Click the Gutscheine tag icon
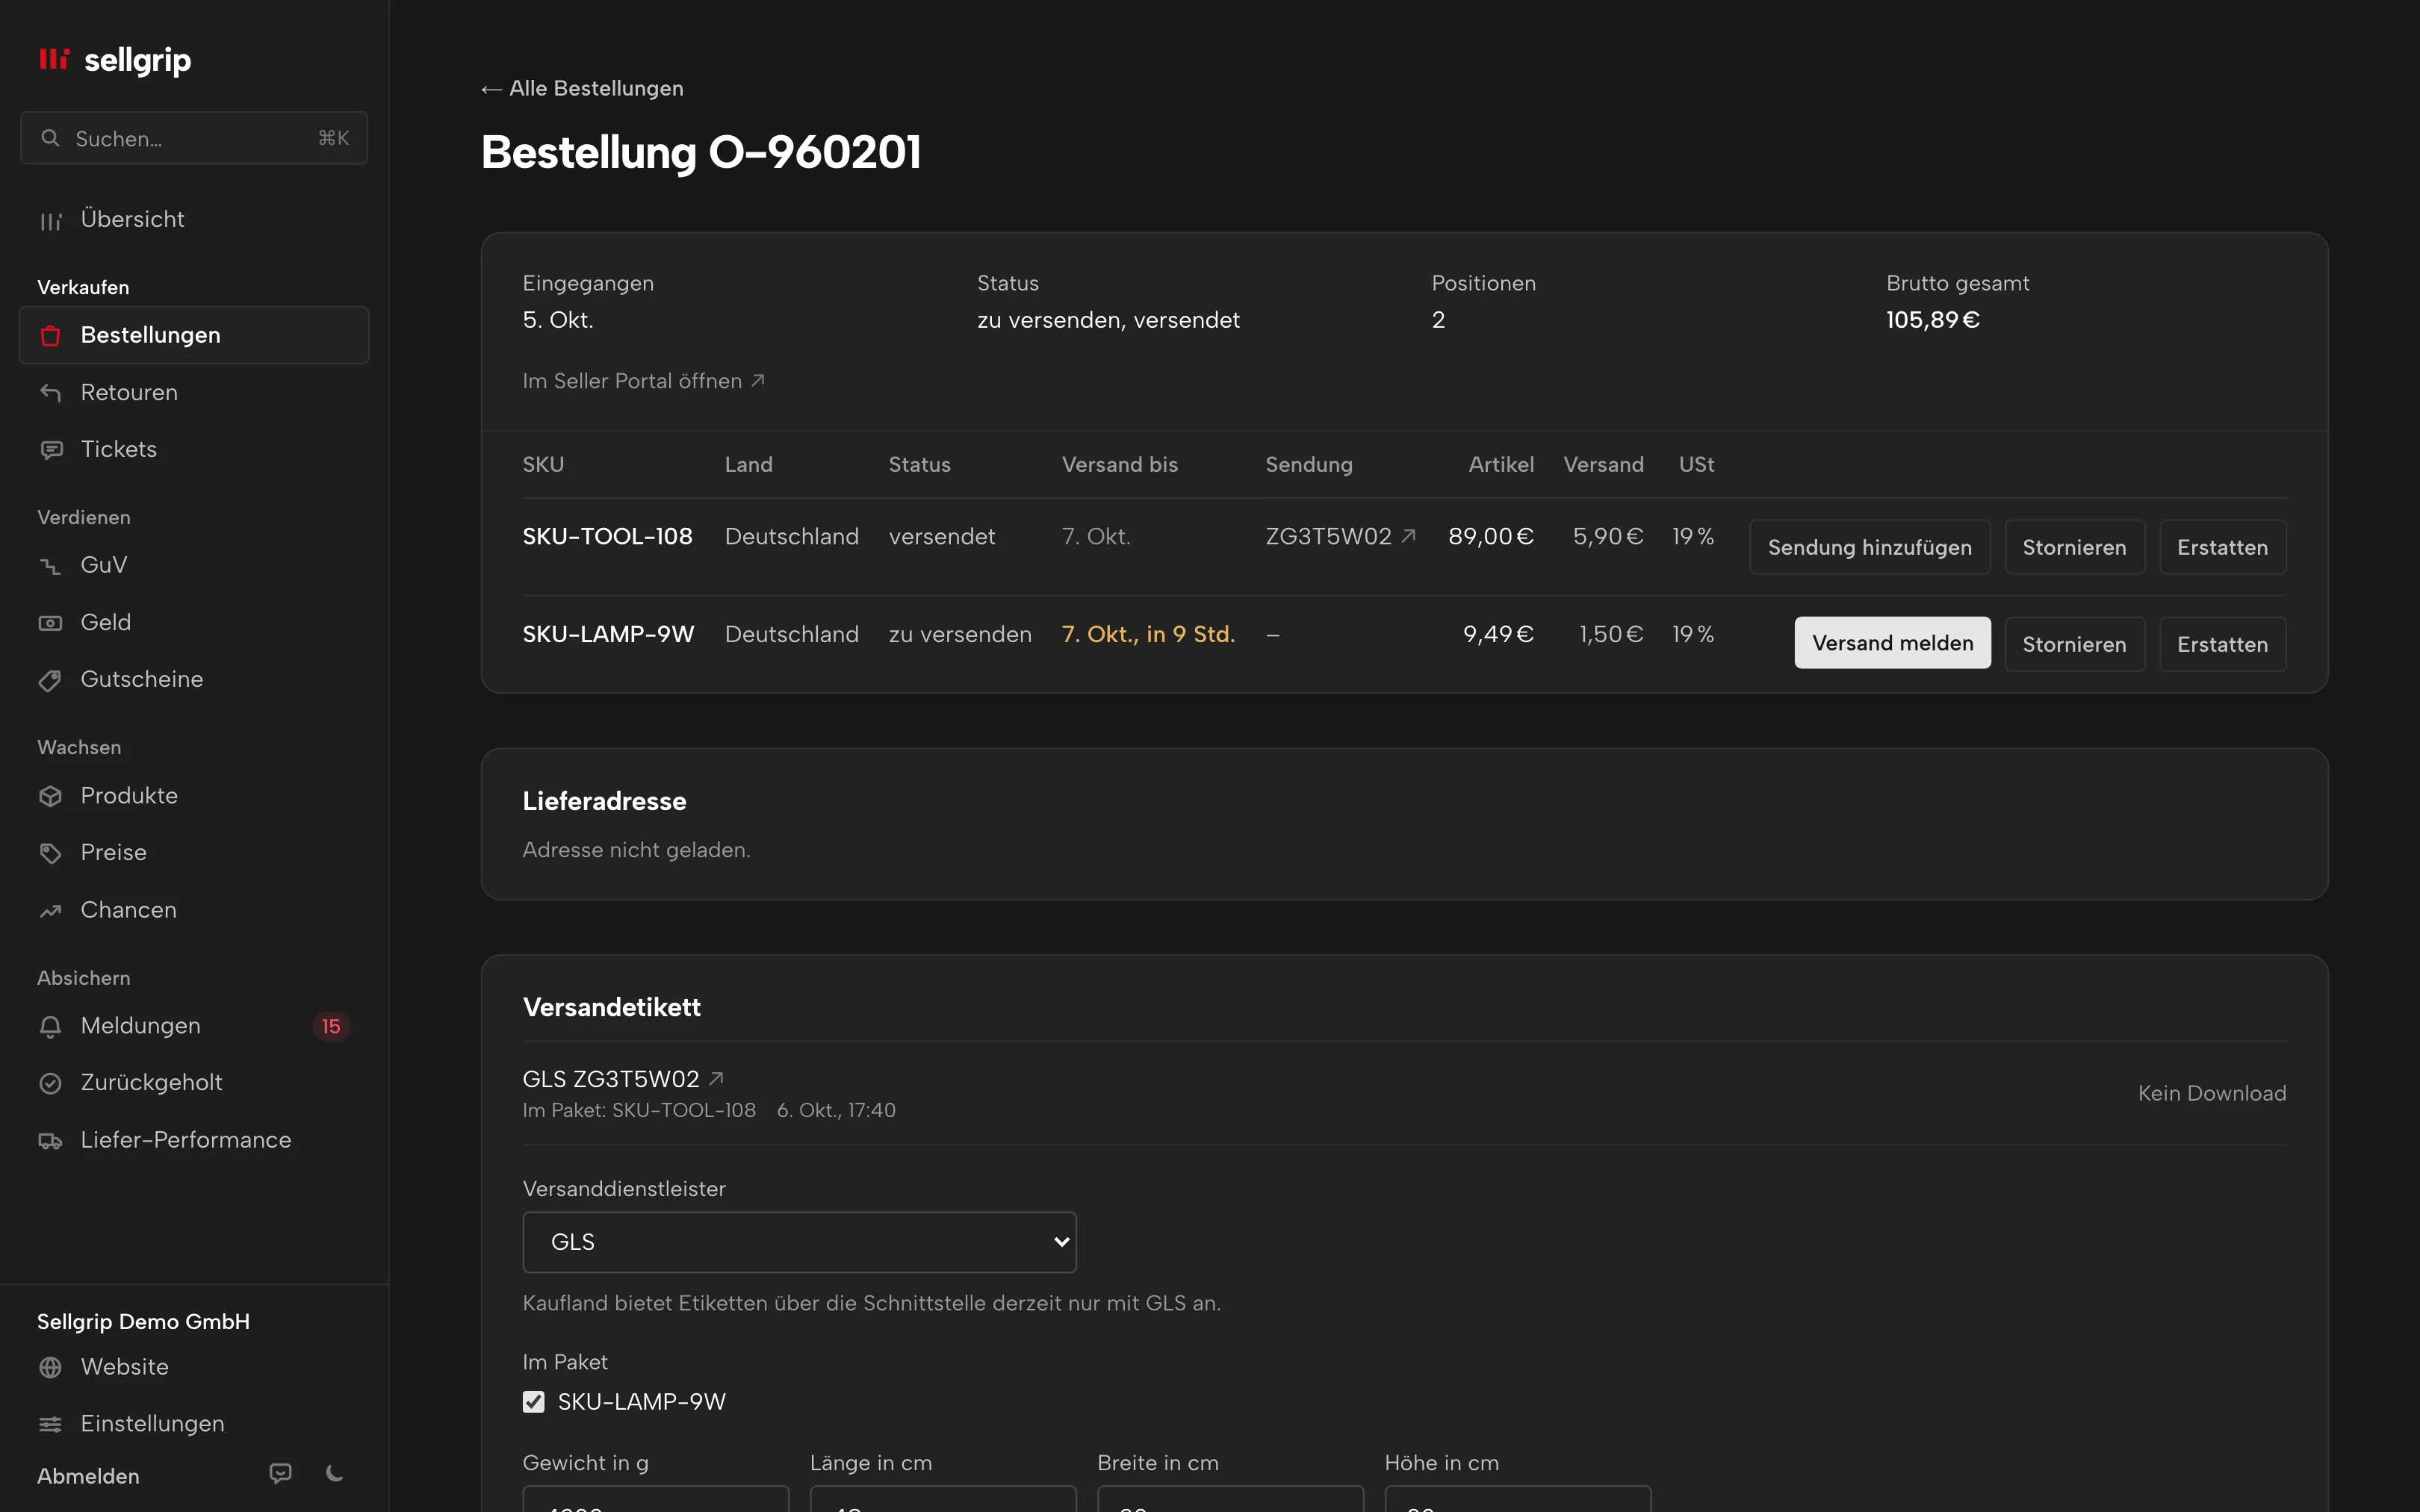Viewport: 2420px width, 1512px height. tap(50, 680)
